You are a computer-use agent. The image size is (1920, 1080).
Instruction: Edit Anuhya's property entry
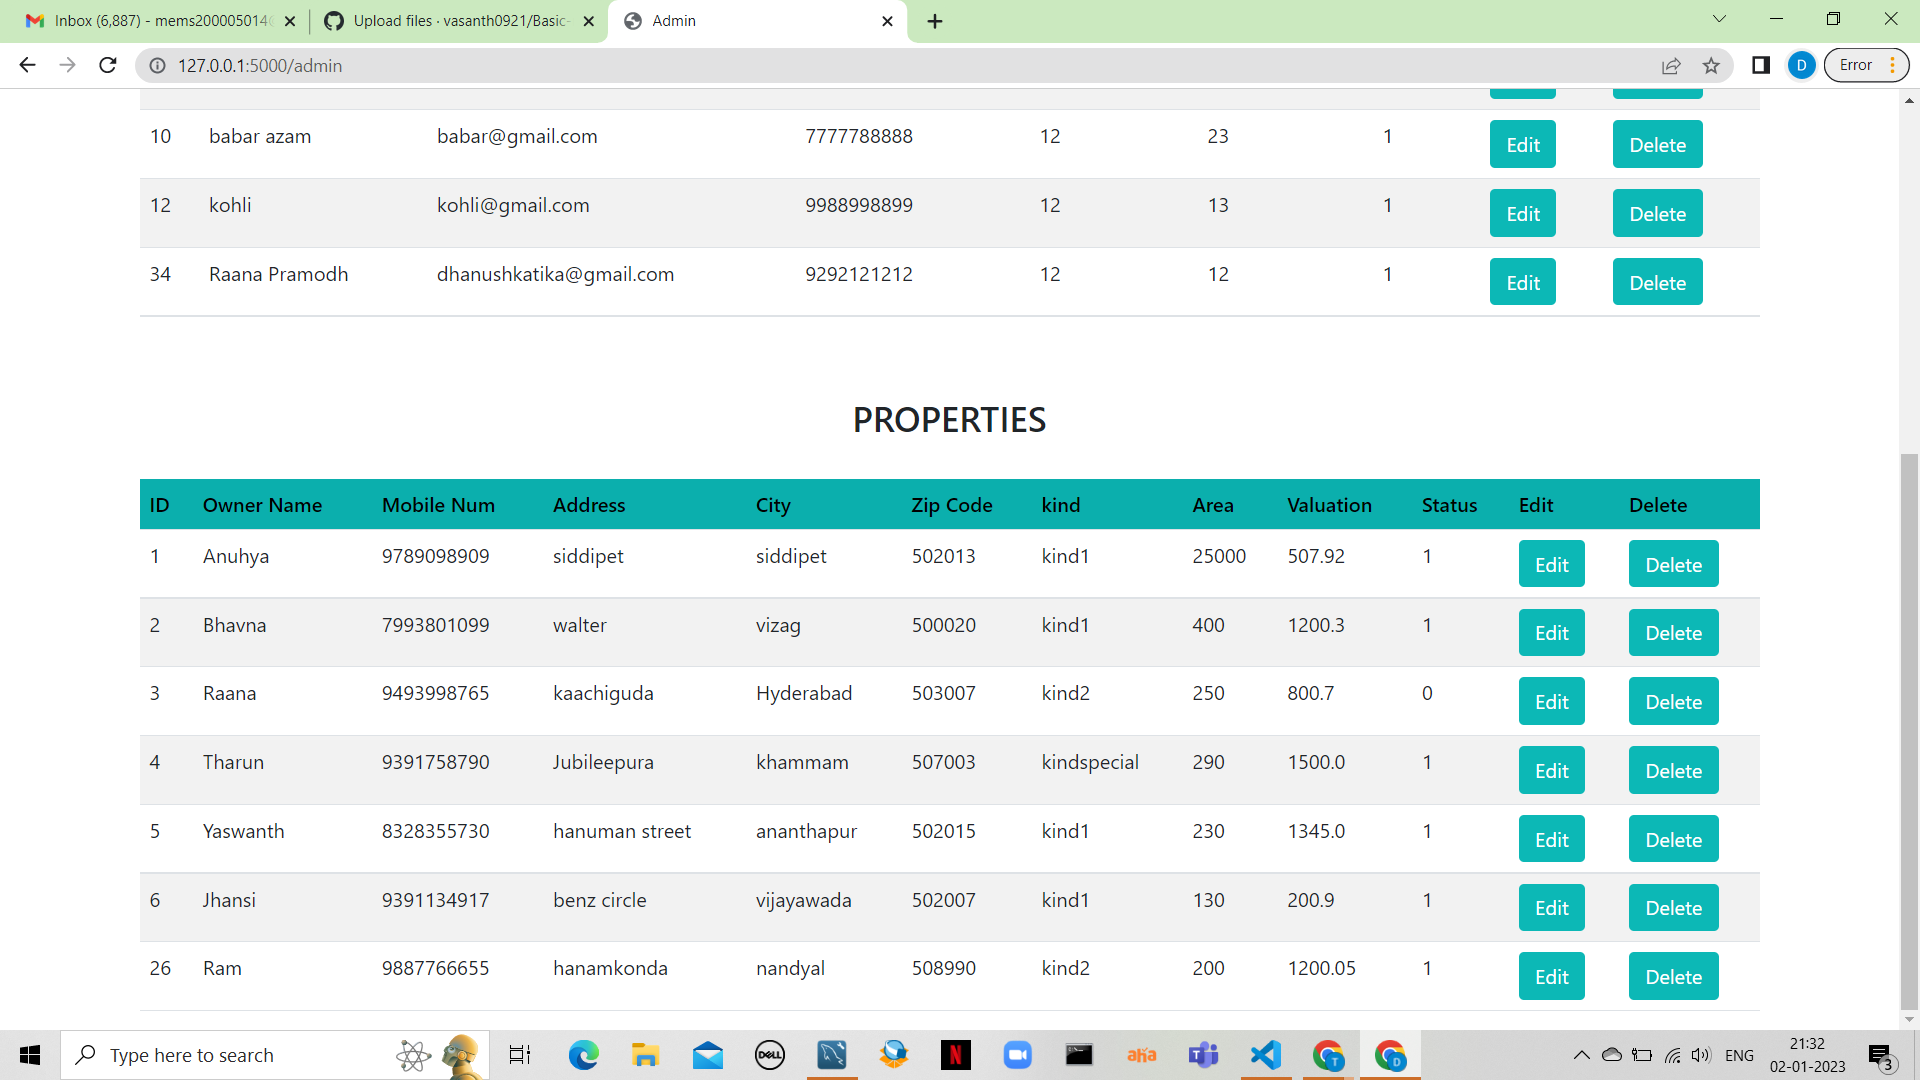[1551, 563]
